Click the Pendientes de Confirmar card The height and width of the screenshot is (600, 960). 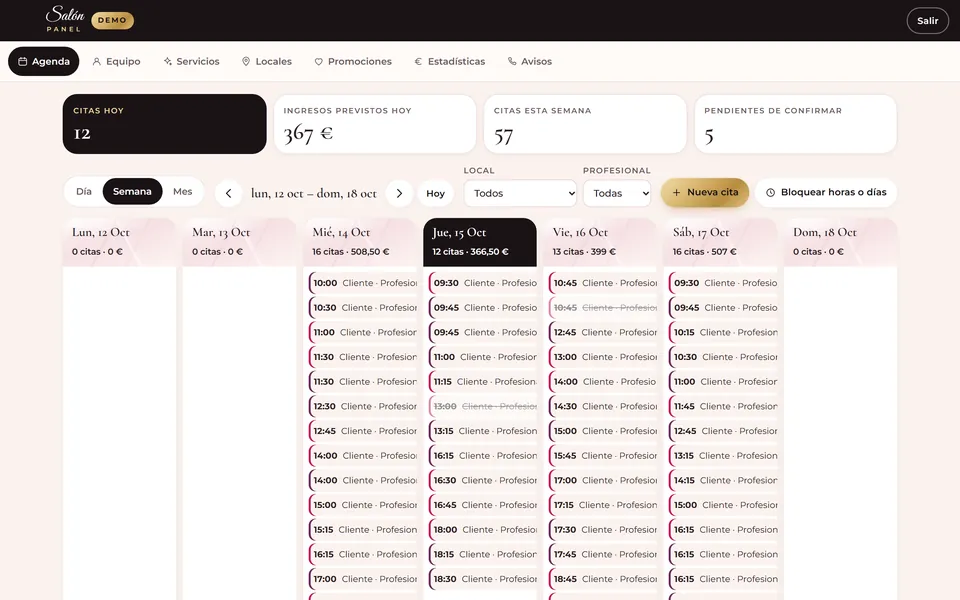pos(796,124)
